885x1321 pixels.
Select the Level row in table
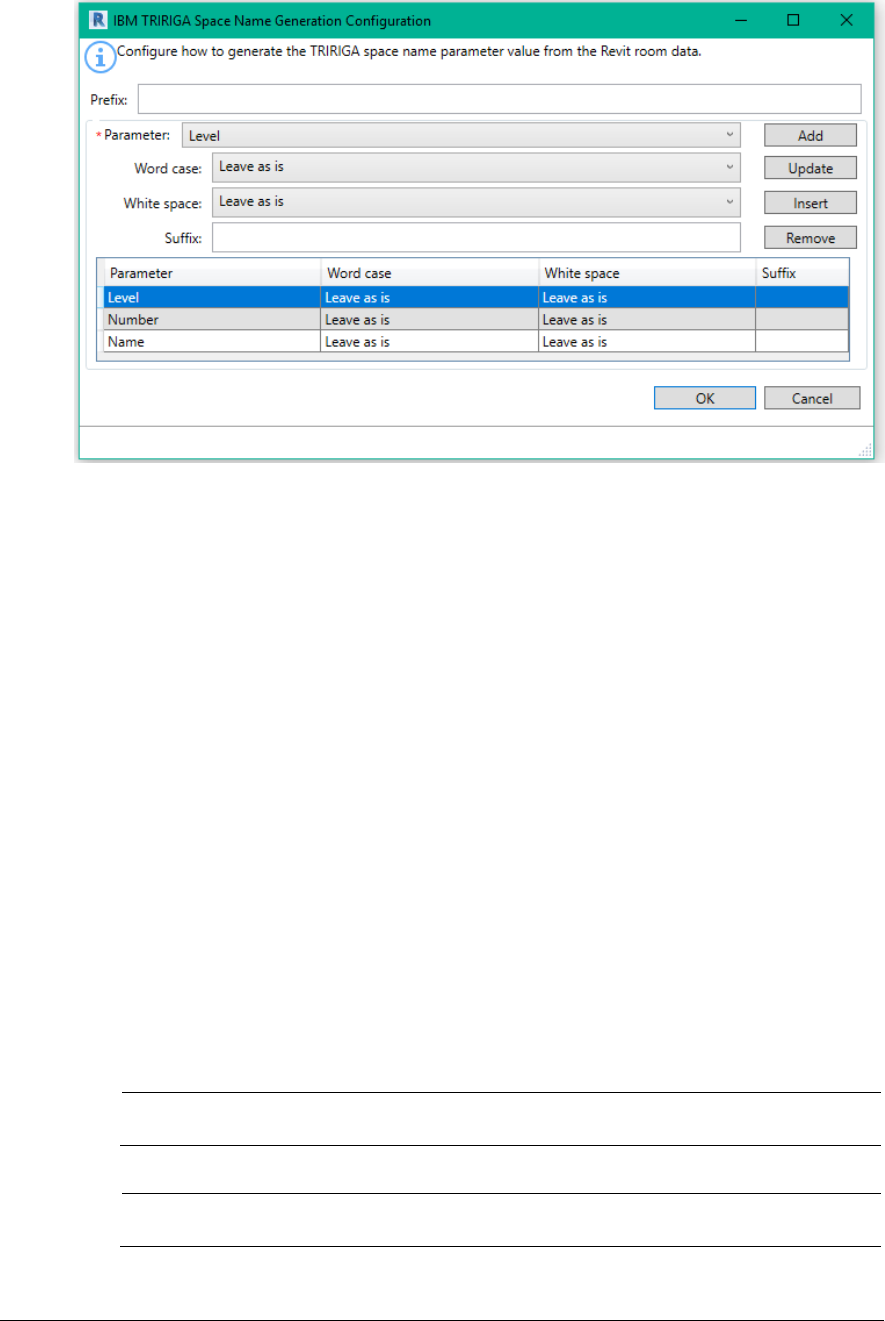476,297
